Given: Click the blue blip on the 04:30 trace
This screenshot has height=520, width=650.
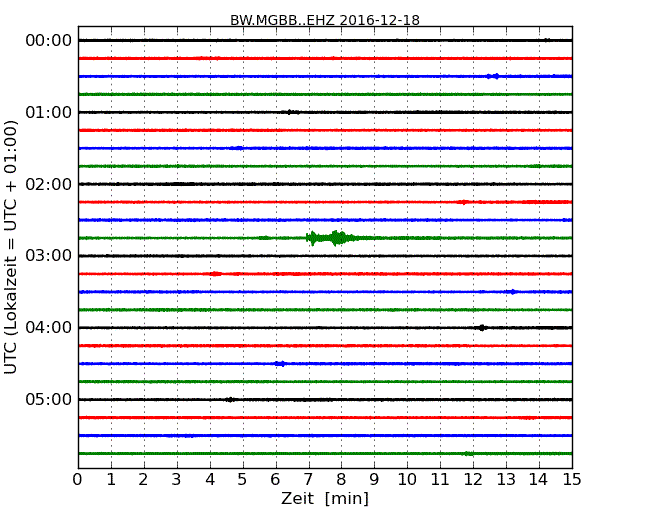Looking at the screenshot, I should click(280, 364).
